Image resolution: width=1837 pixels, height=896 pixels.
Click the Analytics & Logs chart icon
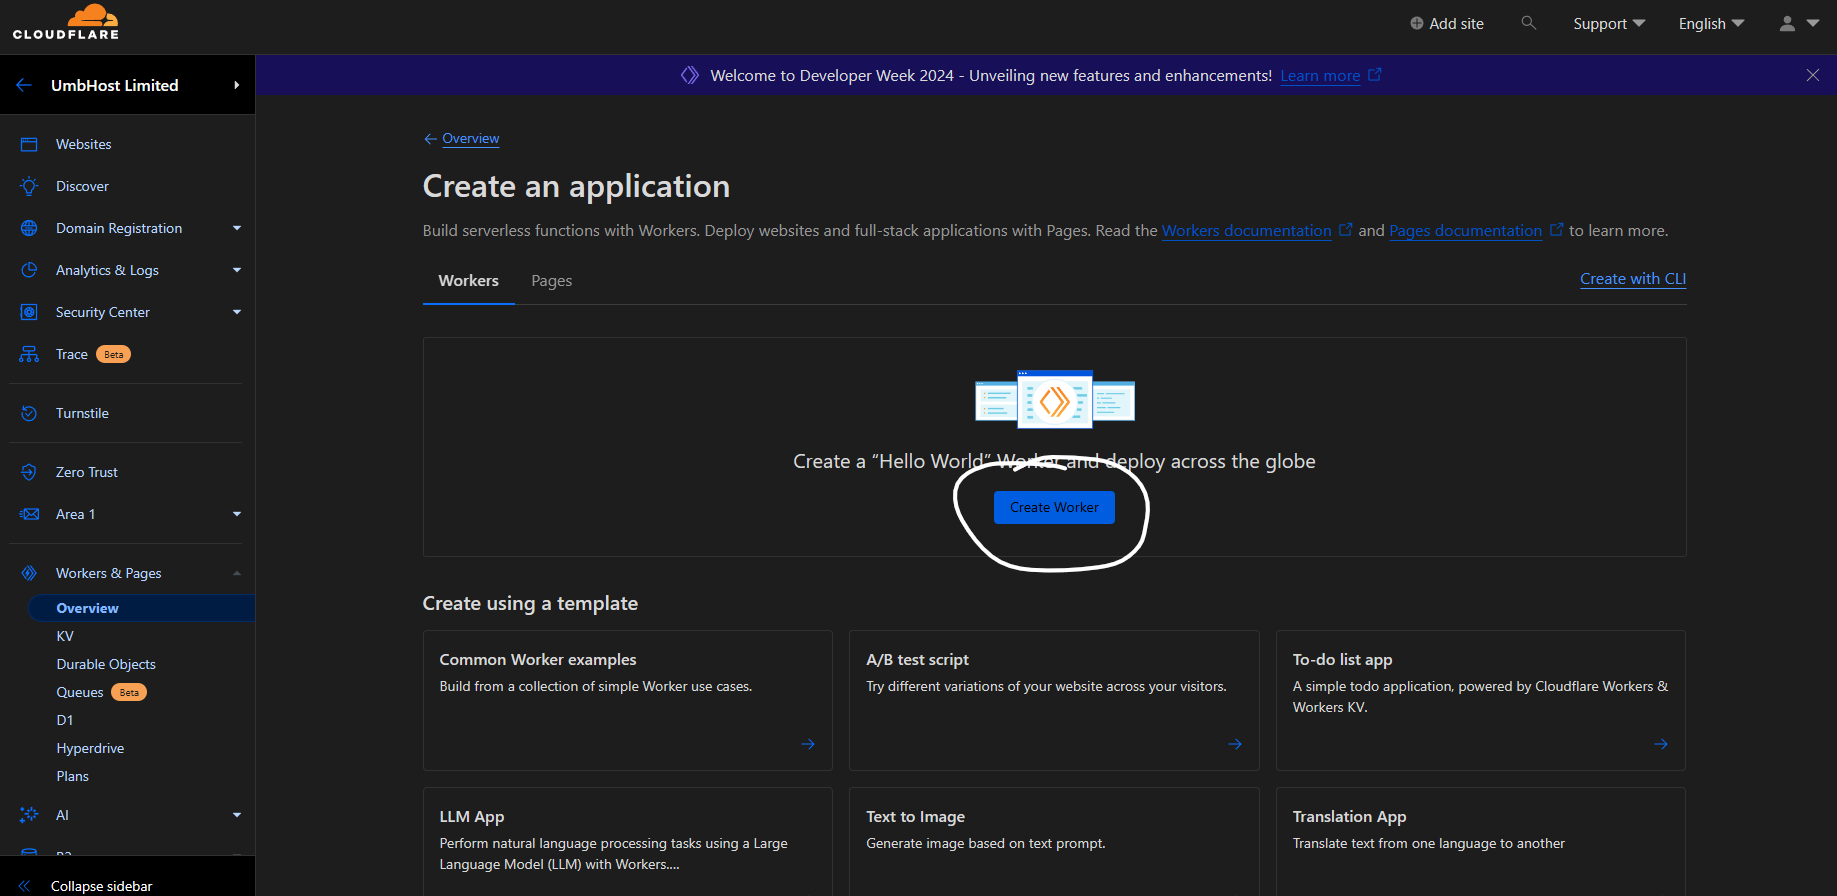tap(29, 270)
